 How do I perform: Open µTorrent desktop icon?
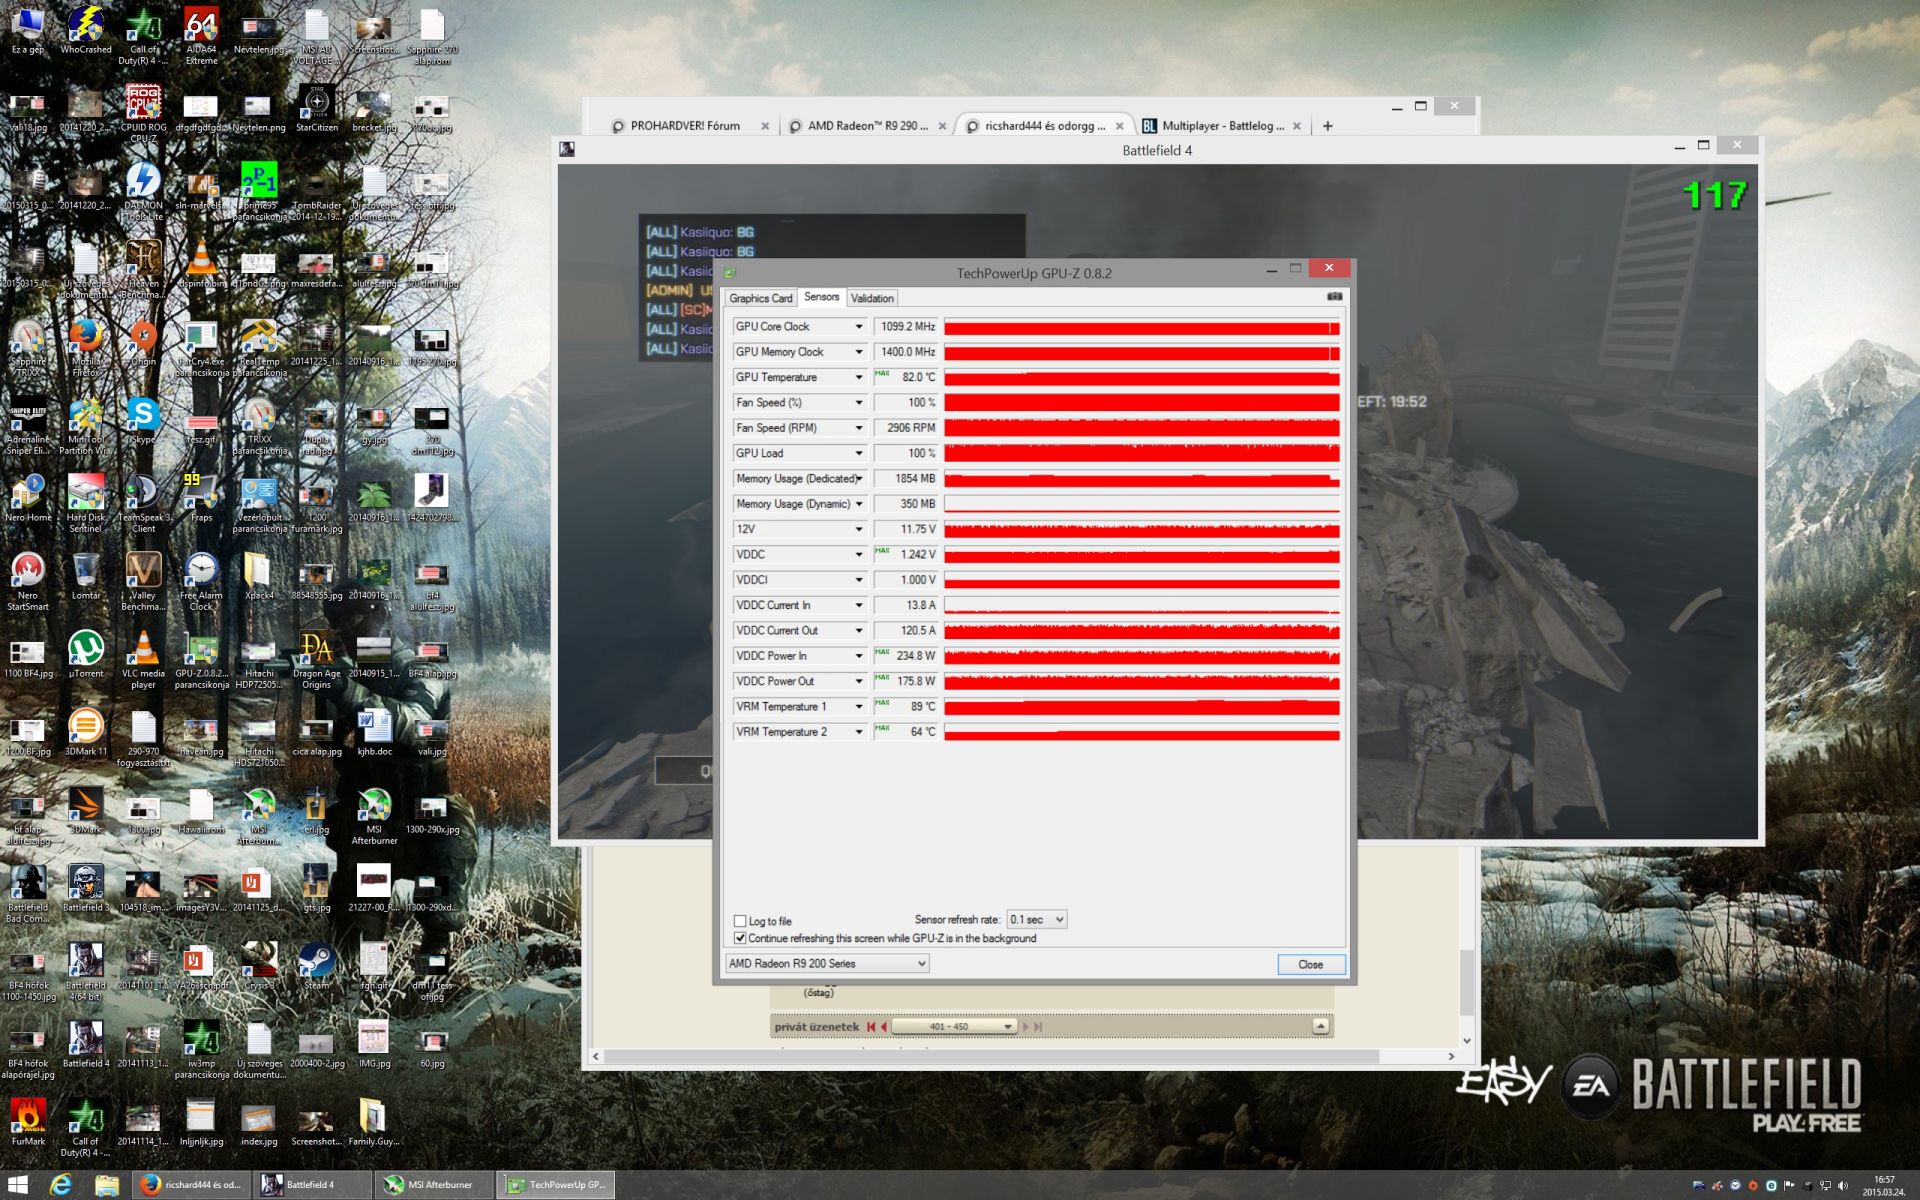86,654
